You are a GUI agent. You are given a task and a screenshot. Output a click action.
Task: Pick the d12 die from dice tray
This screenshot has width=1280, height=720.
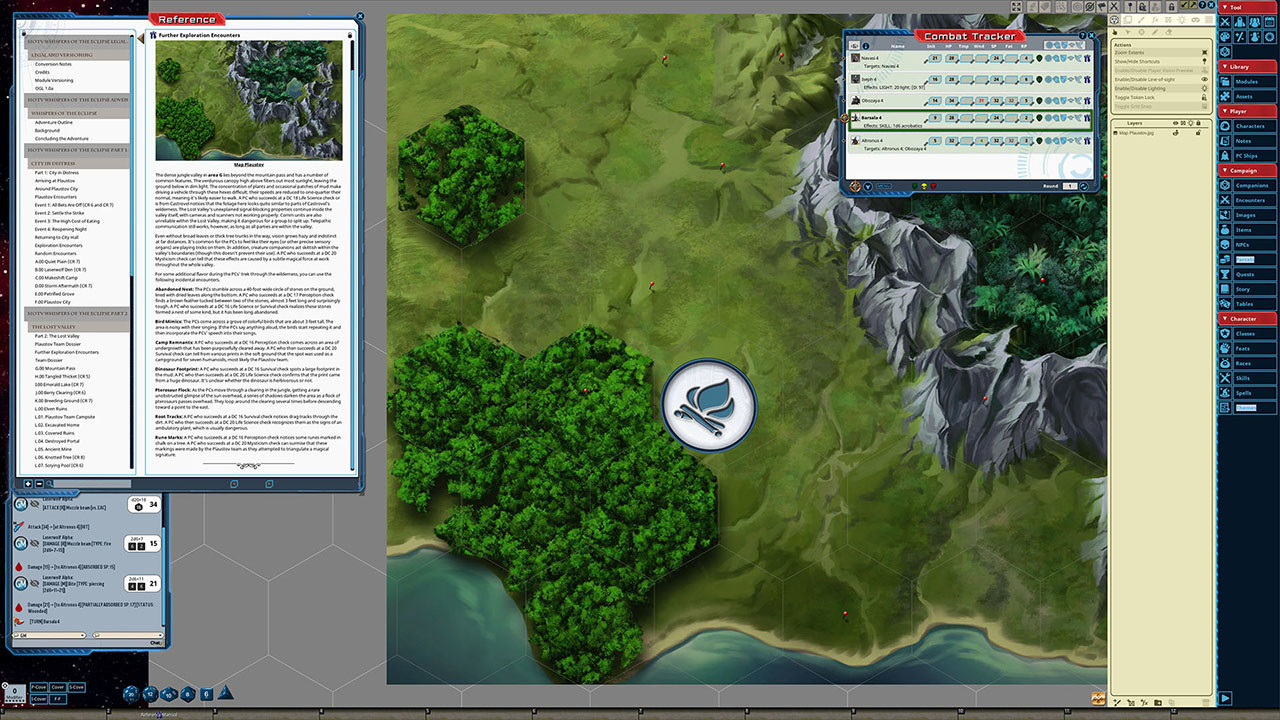(150, 693)
